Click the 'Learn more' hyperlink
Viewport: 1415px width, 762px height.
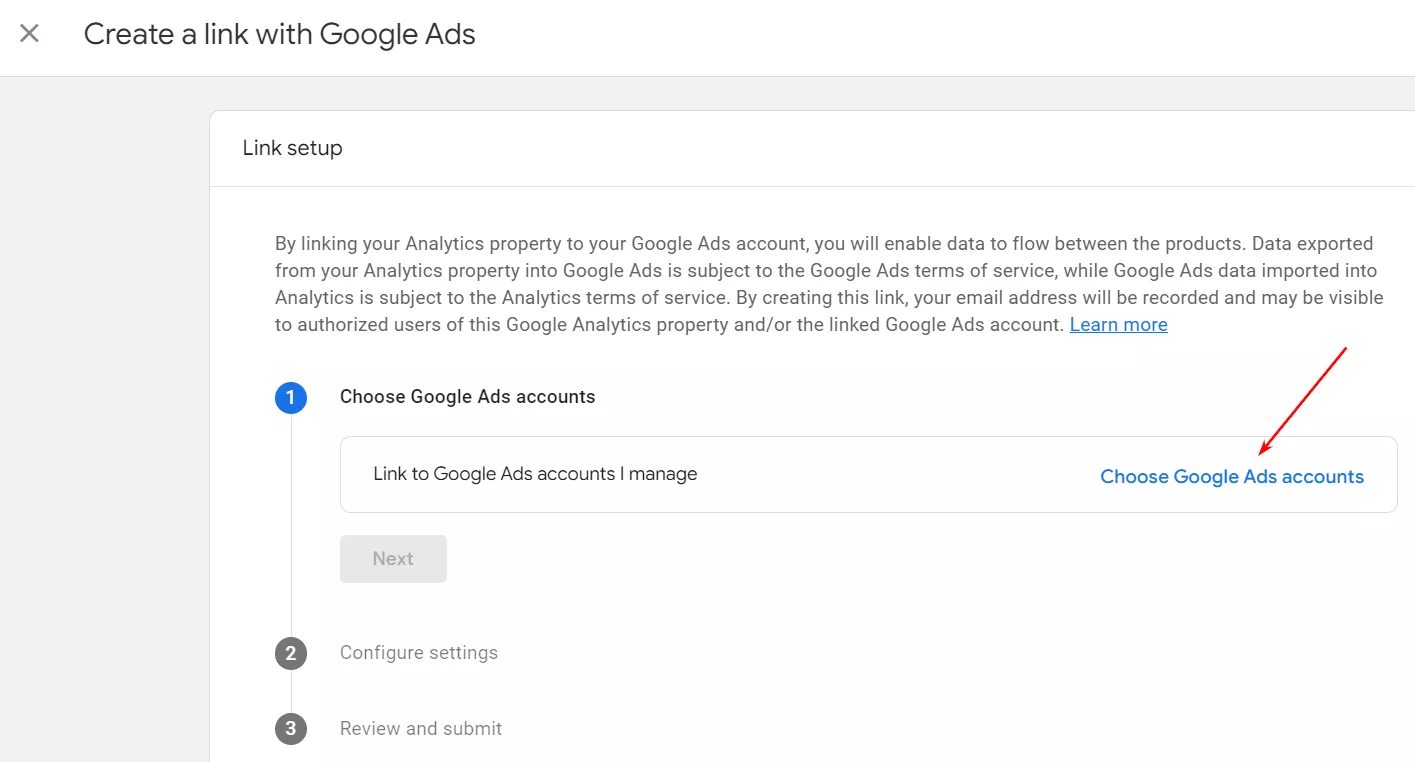click(x=1118, y=324)
